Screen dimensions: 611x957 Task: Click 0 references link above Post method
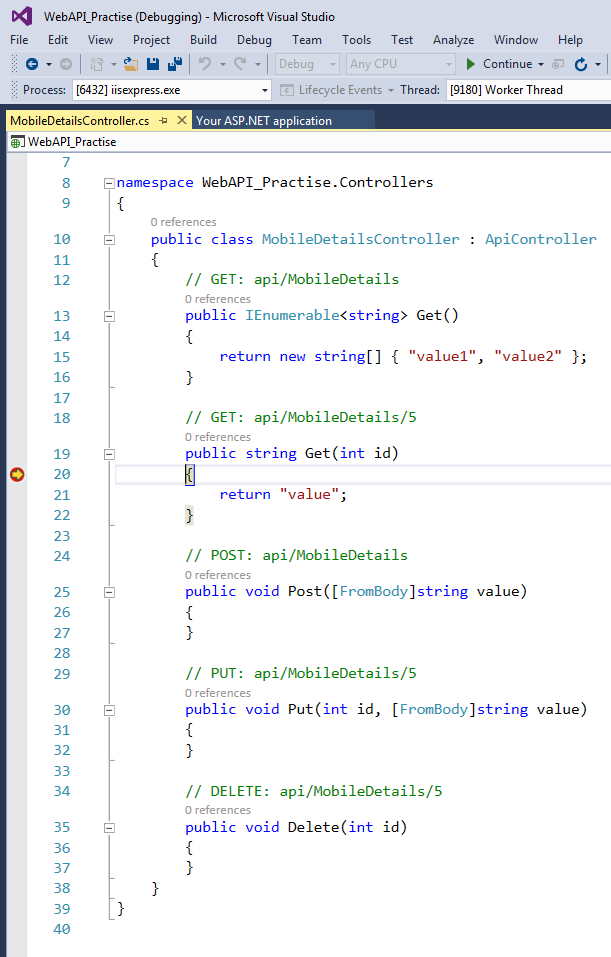(x=218, y=575)
